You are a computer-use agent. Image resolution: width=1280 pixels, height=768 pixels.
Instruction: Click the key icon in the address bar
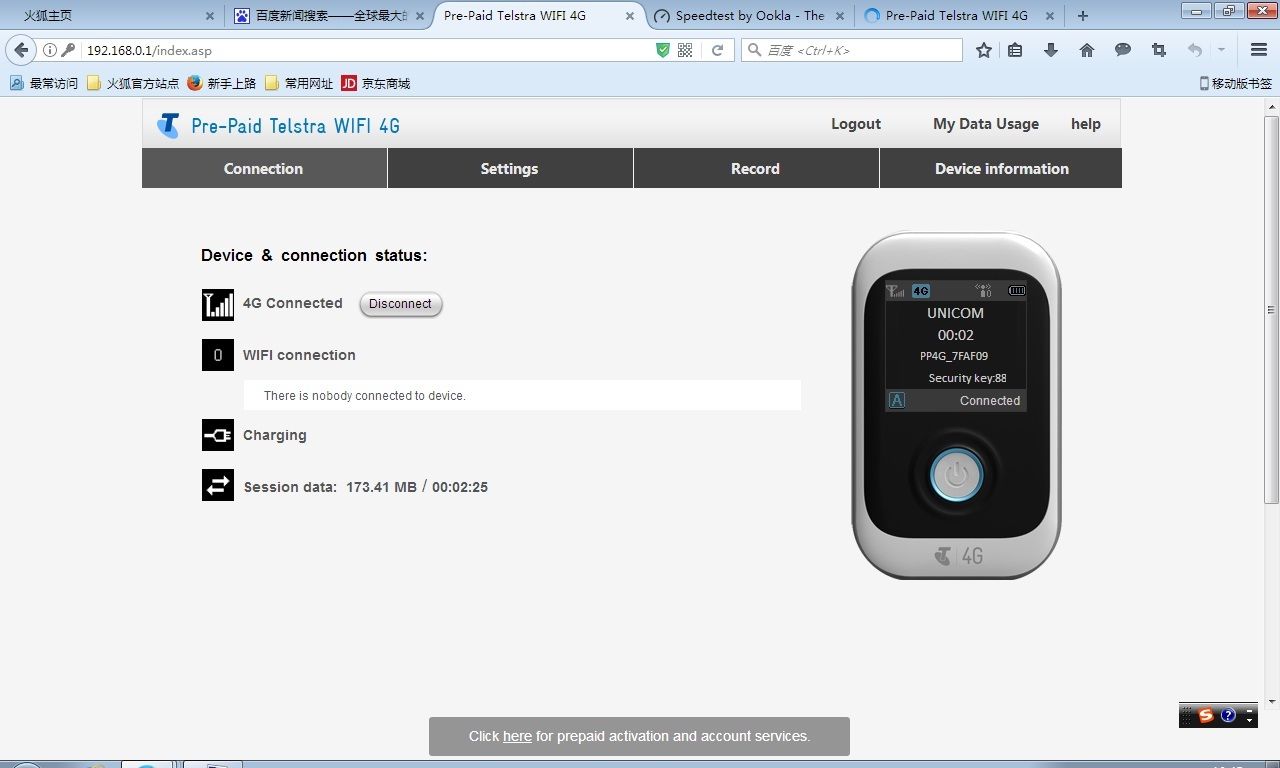(x=68, y=50)
